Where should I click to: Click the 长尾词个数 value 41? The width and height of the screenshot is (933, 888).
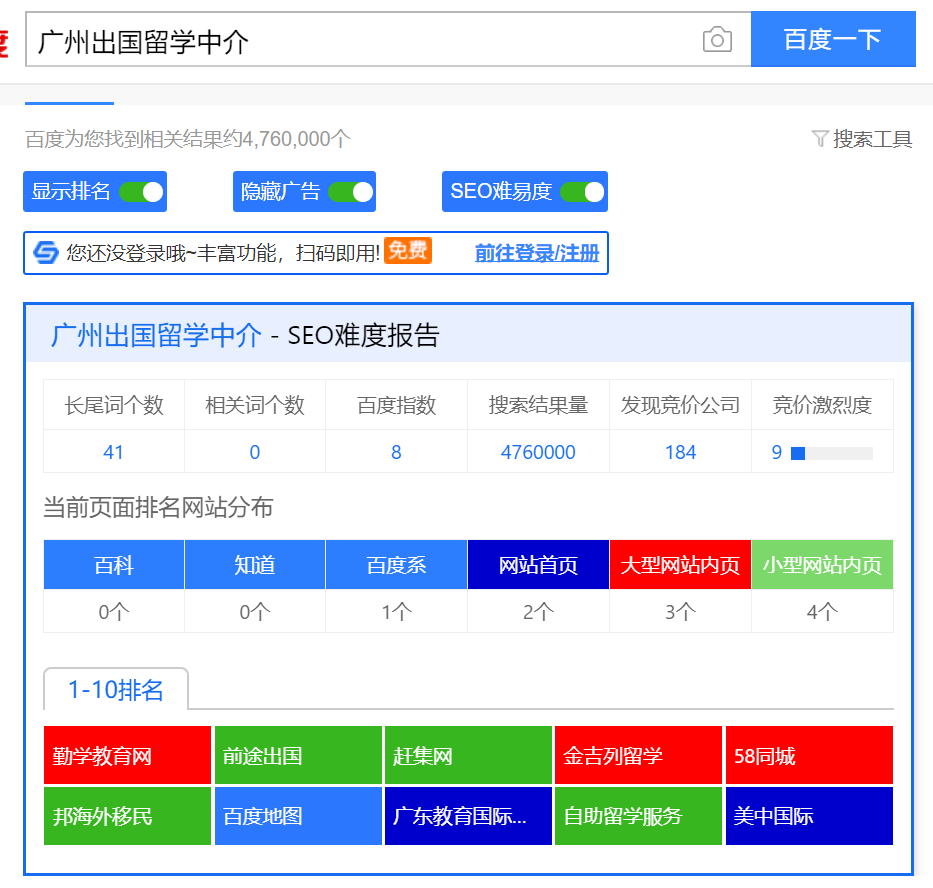tap(114, 452)
